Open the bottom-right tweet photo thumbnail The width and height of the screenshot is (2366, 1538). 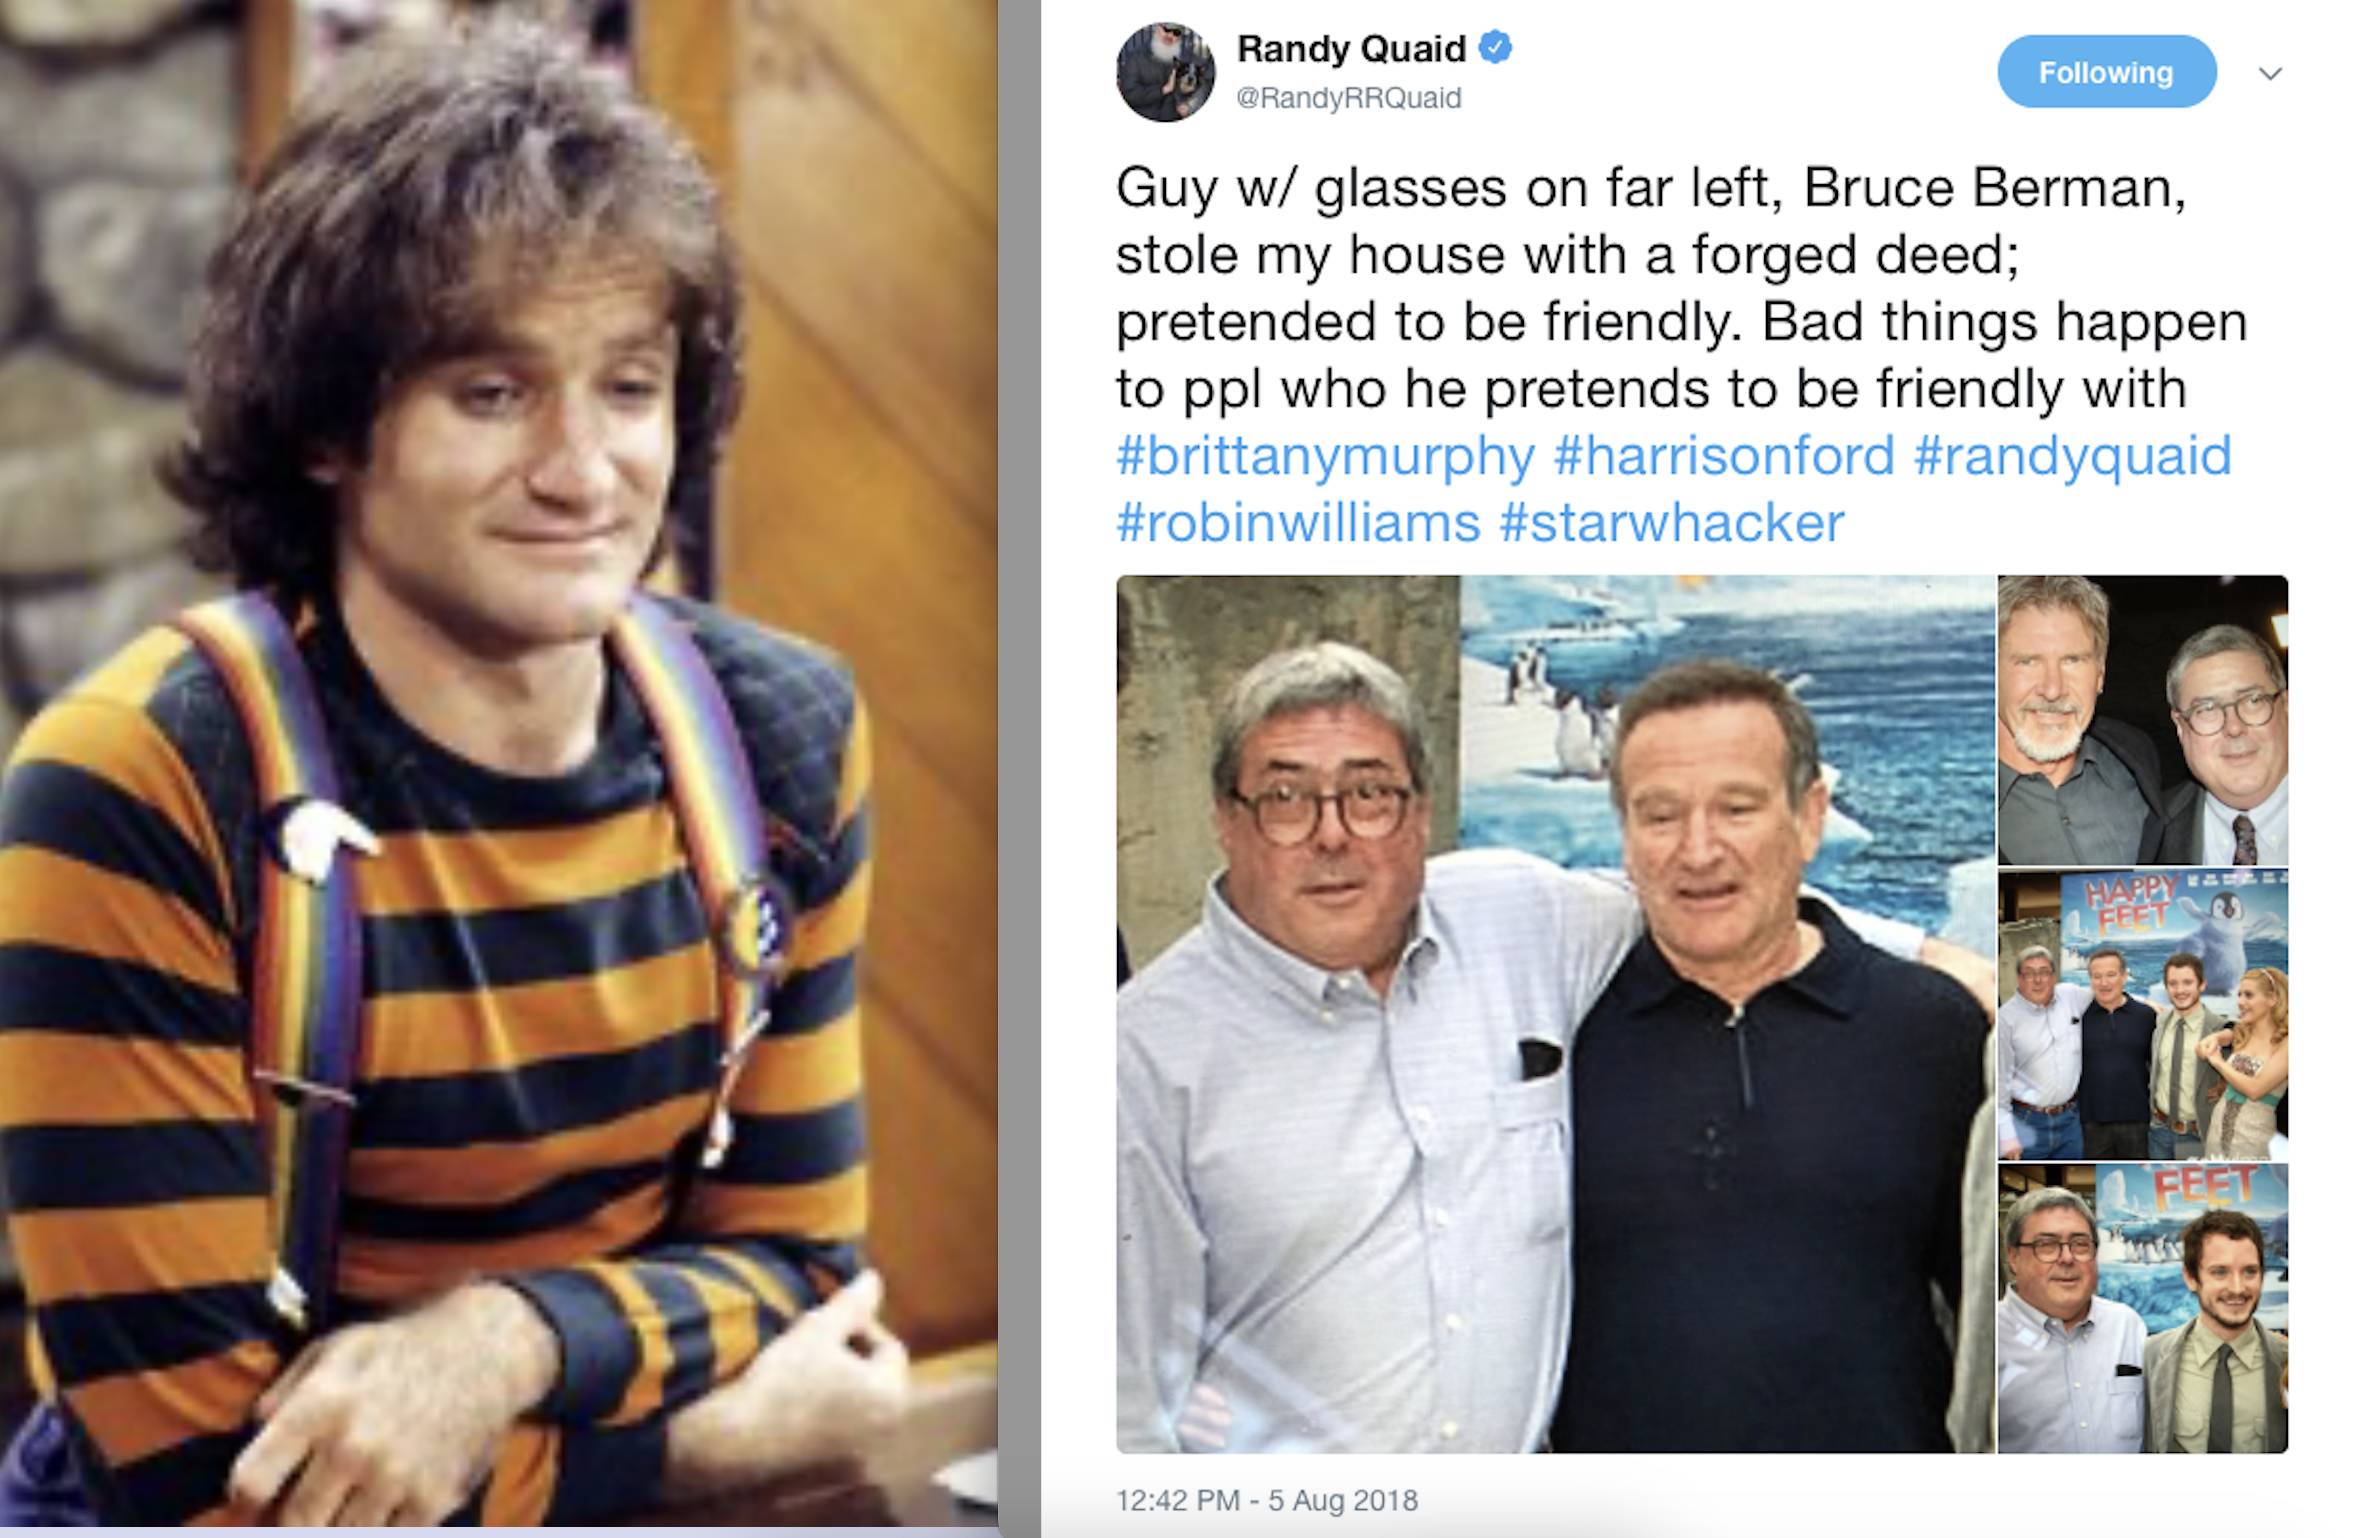click(2142, 1308)
